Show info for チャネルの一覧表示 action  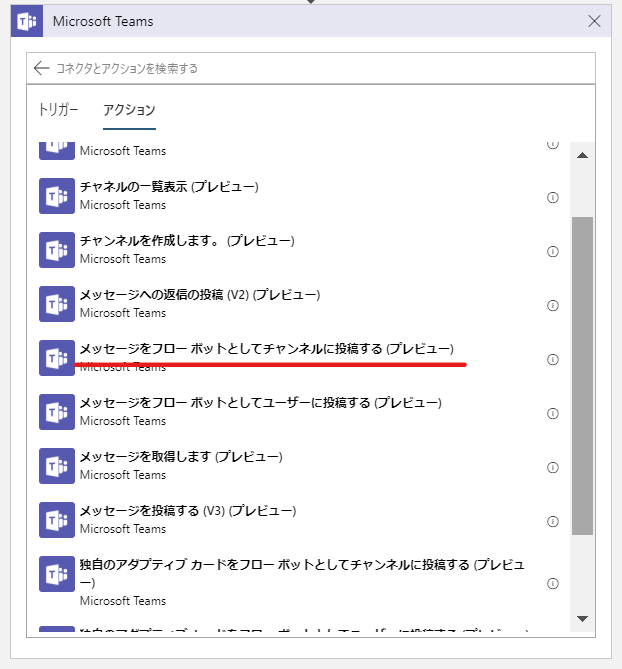[x=553, y=198]
